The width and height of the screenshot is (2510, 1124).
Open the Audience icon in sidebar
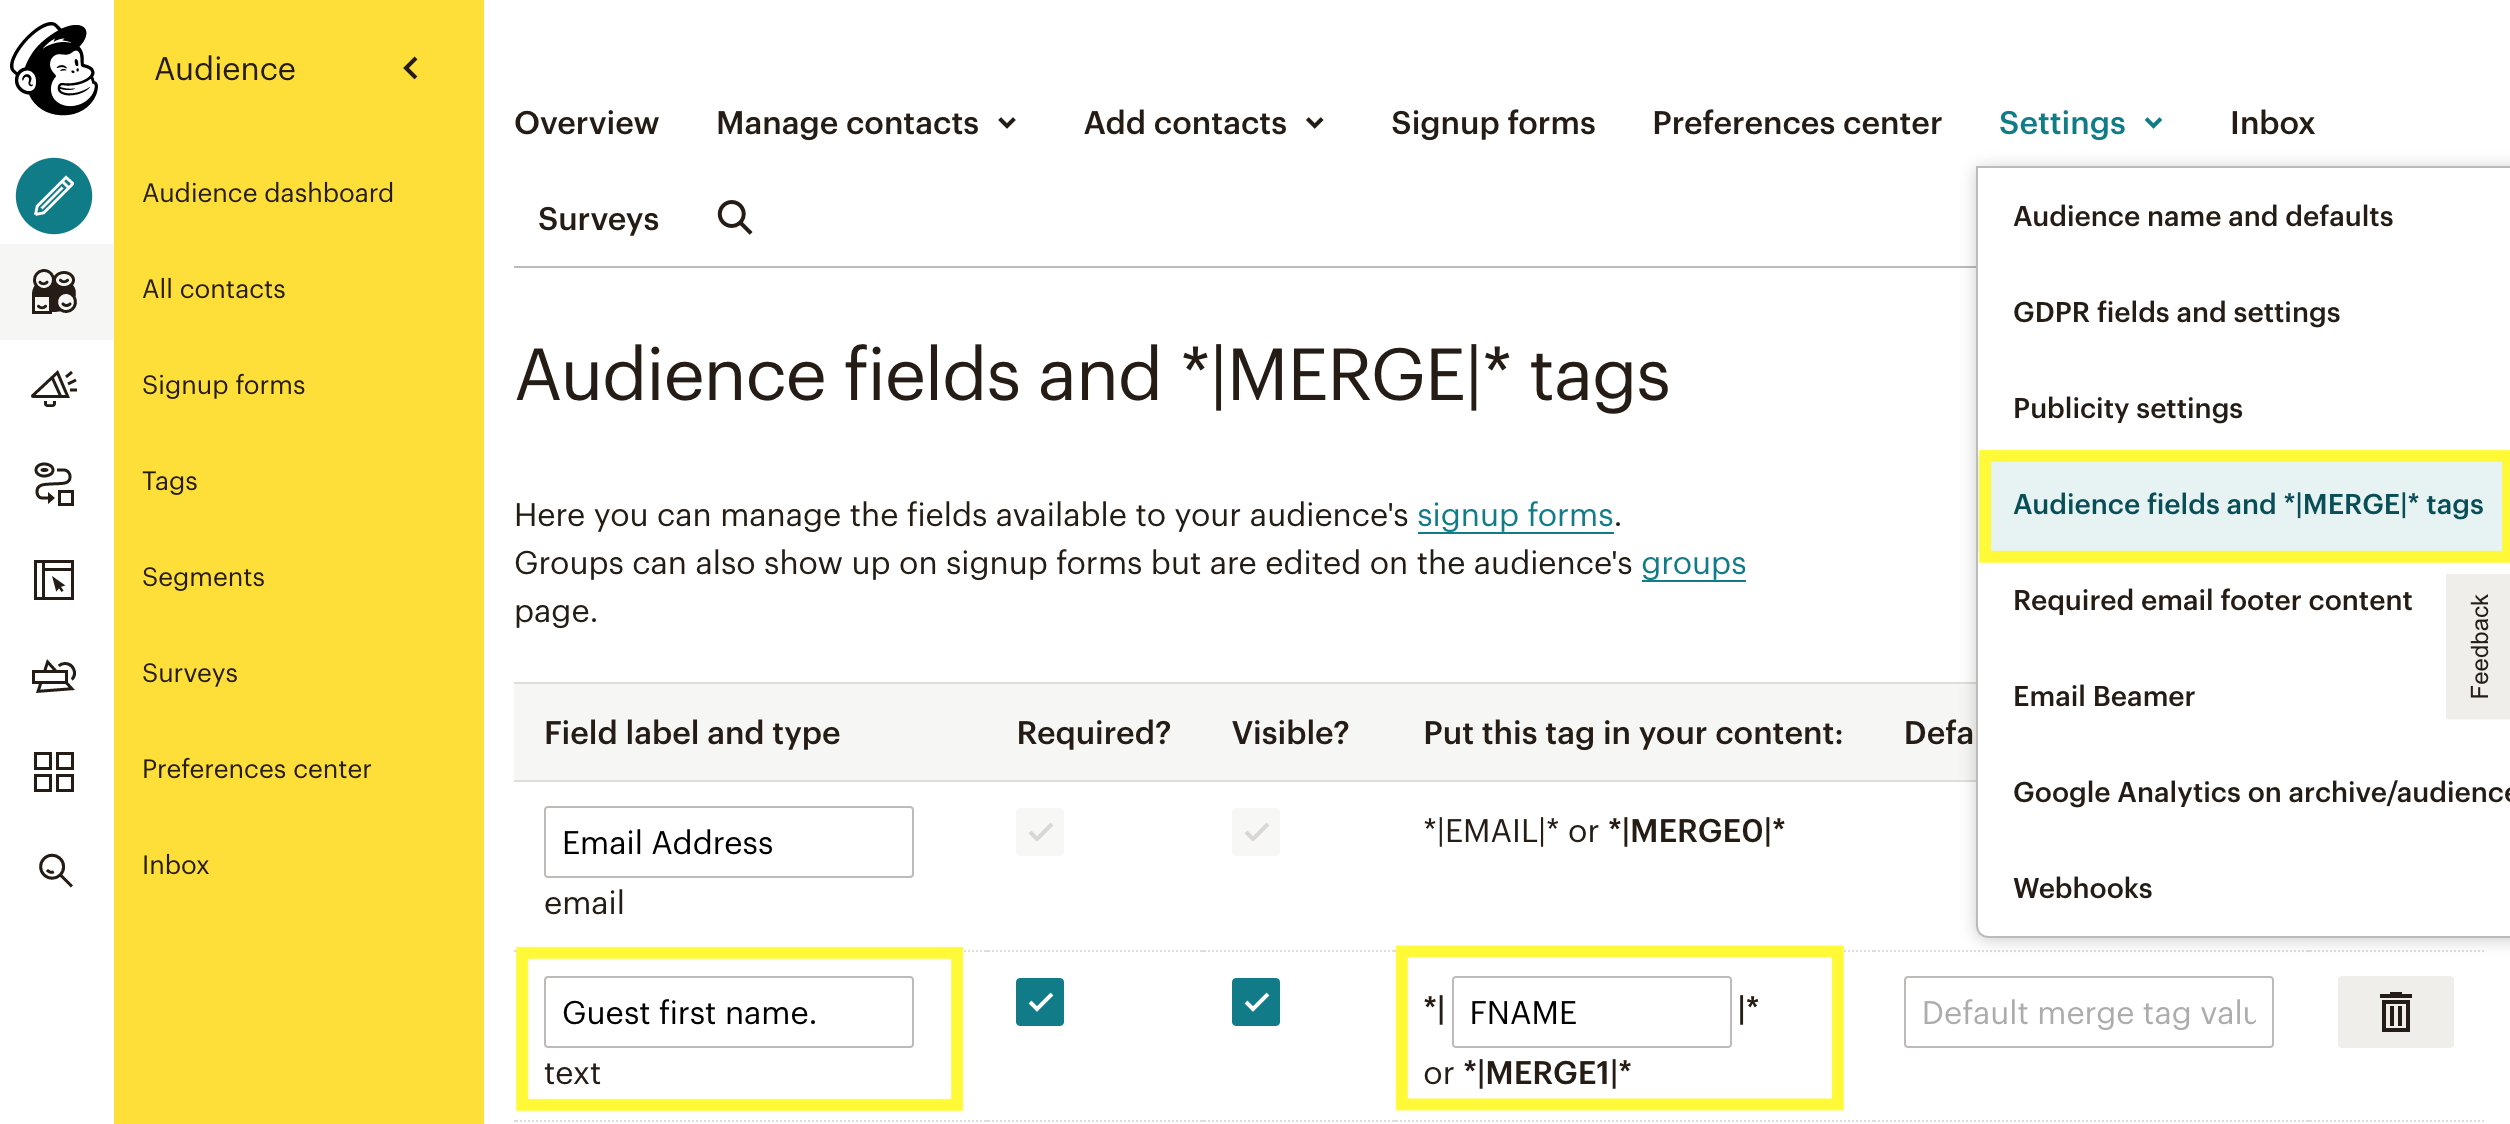coord(55,291)
